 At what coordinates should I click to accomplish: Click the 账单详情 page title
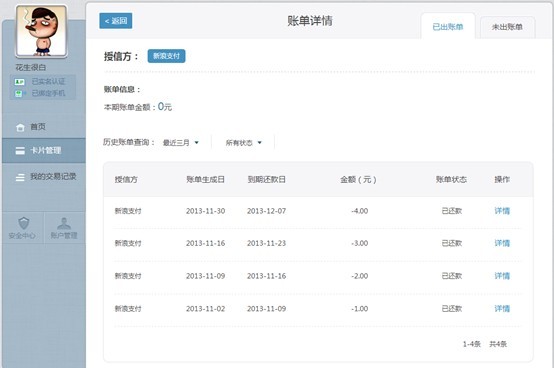click(310, 20)
